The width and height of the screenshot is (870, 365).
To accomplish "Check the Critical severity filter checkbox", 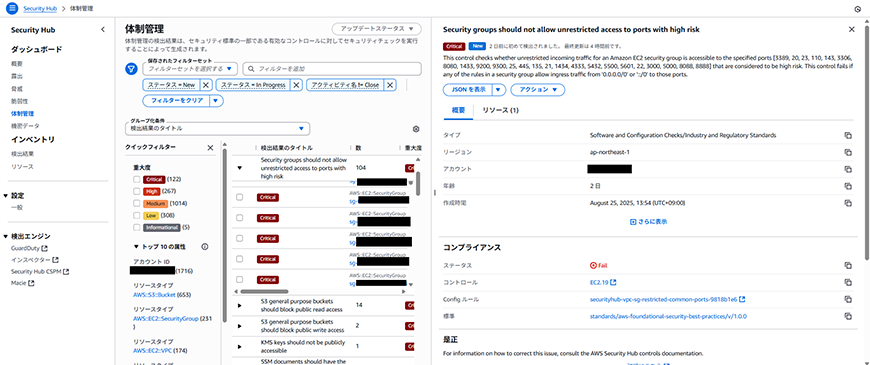I will point(136,179).
